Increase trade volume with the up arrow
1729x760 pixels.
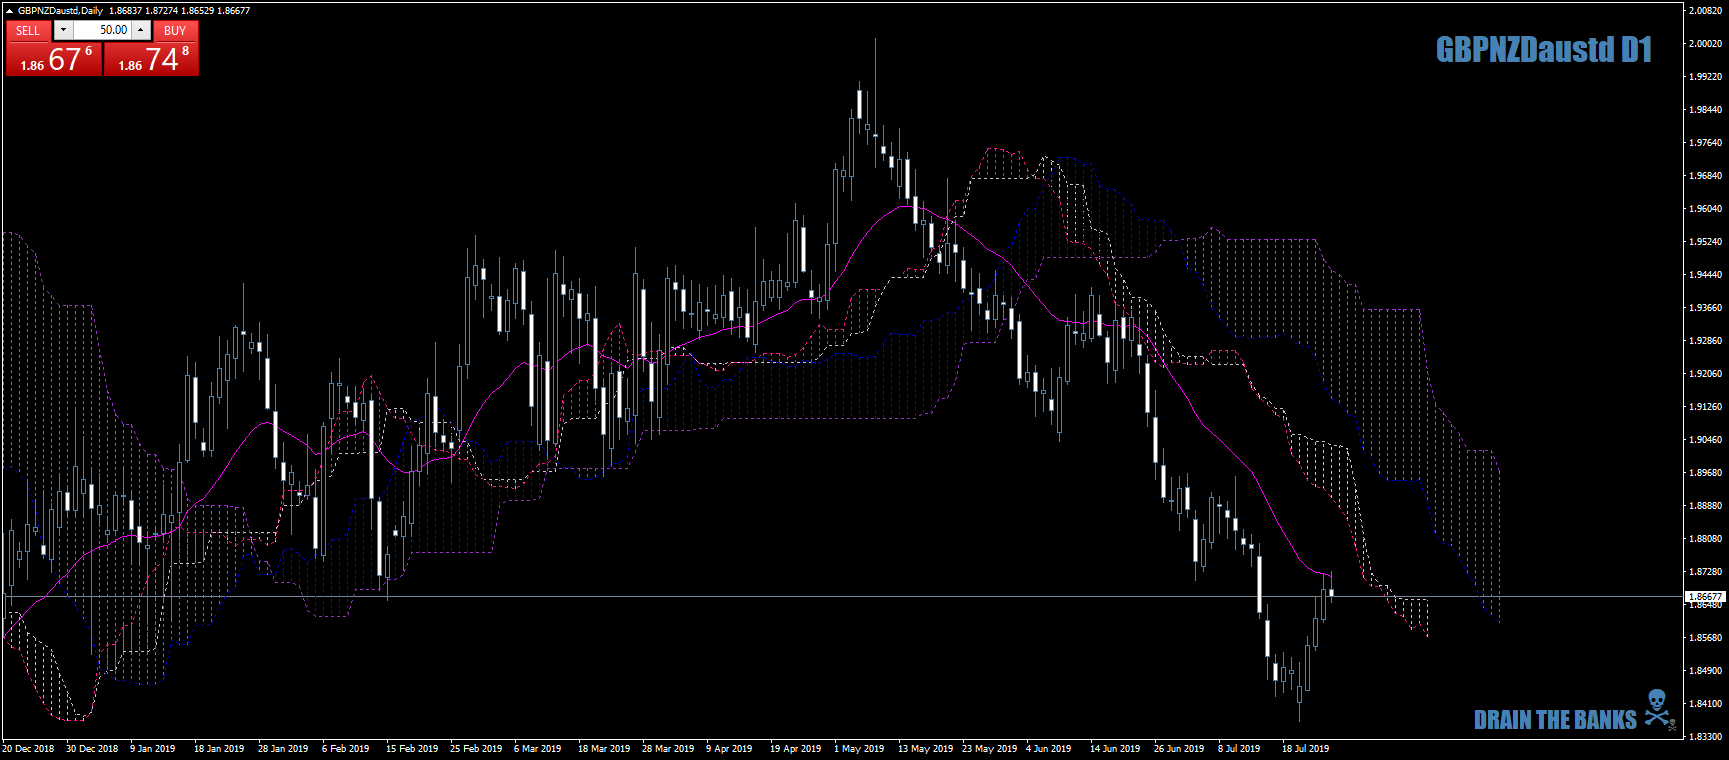141,30
